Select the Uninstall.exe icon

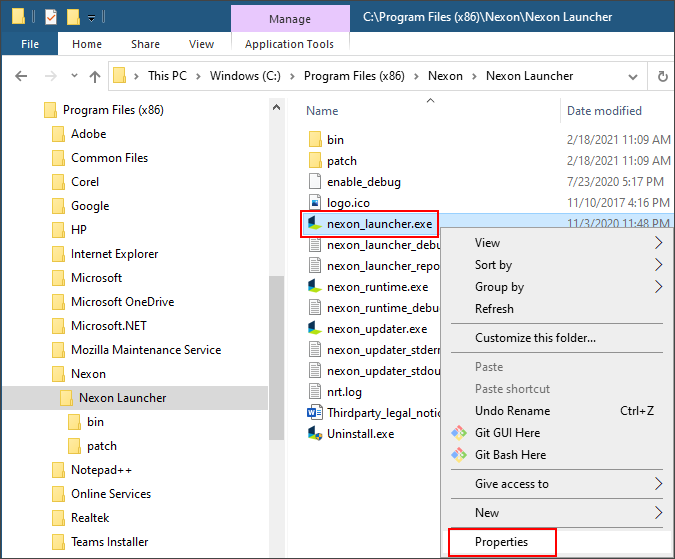[x=315, y=433]
